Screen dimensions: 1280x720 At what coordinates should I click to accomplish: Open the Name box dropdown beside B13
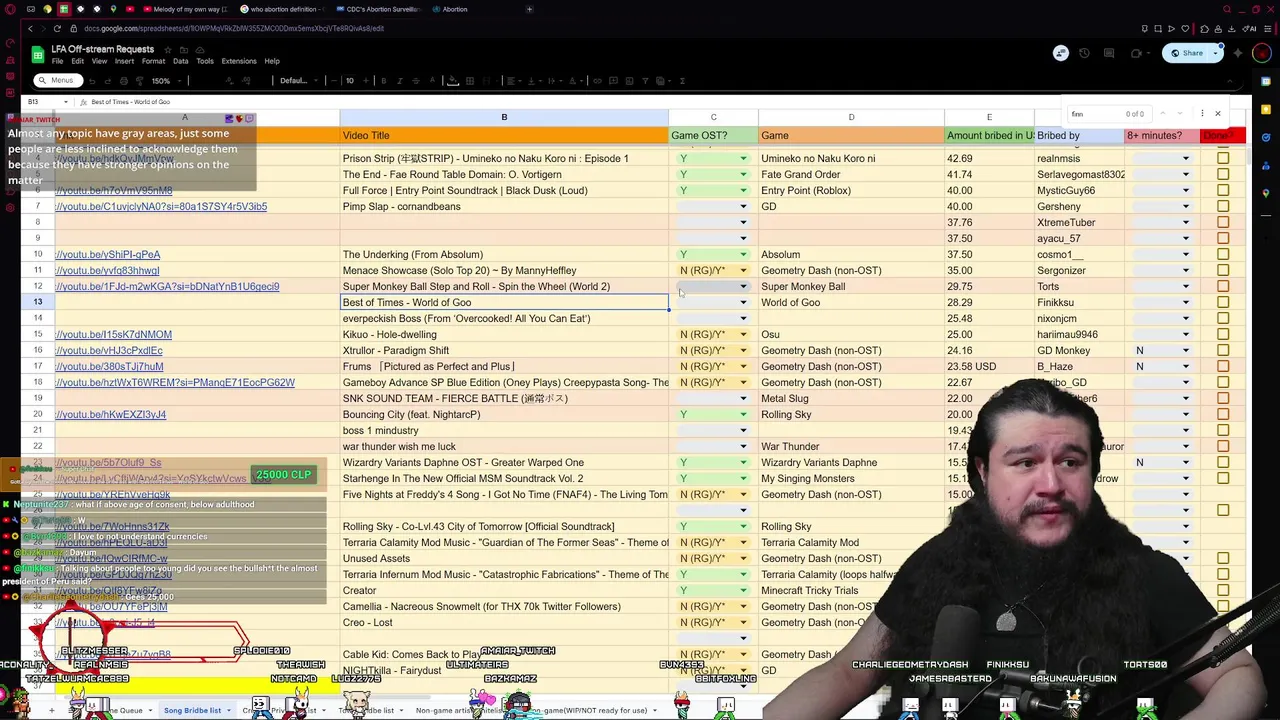coord(65,102)
